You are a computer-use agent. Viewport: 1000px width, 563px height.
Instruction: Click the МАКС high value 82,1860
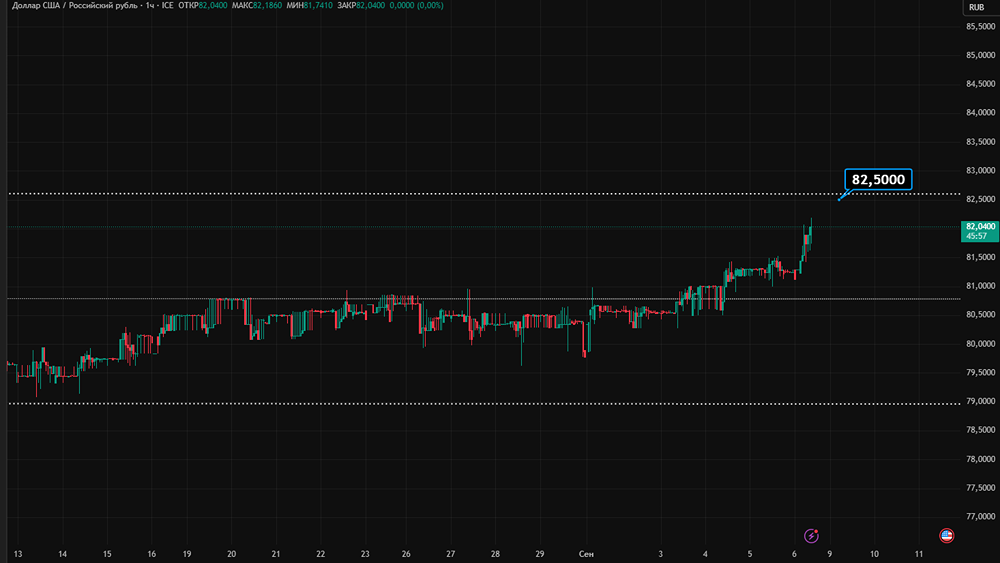(x=267, y=5)
